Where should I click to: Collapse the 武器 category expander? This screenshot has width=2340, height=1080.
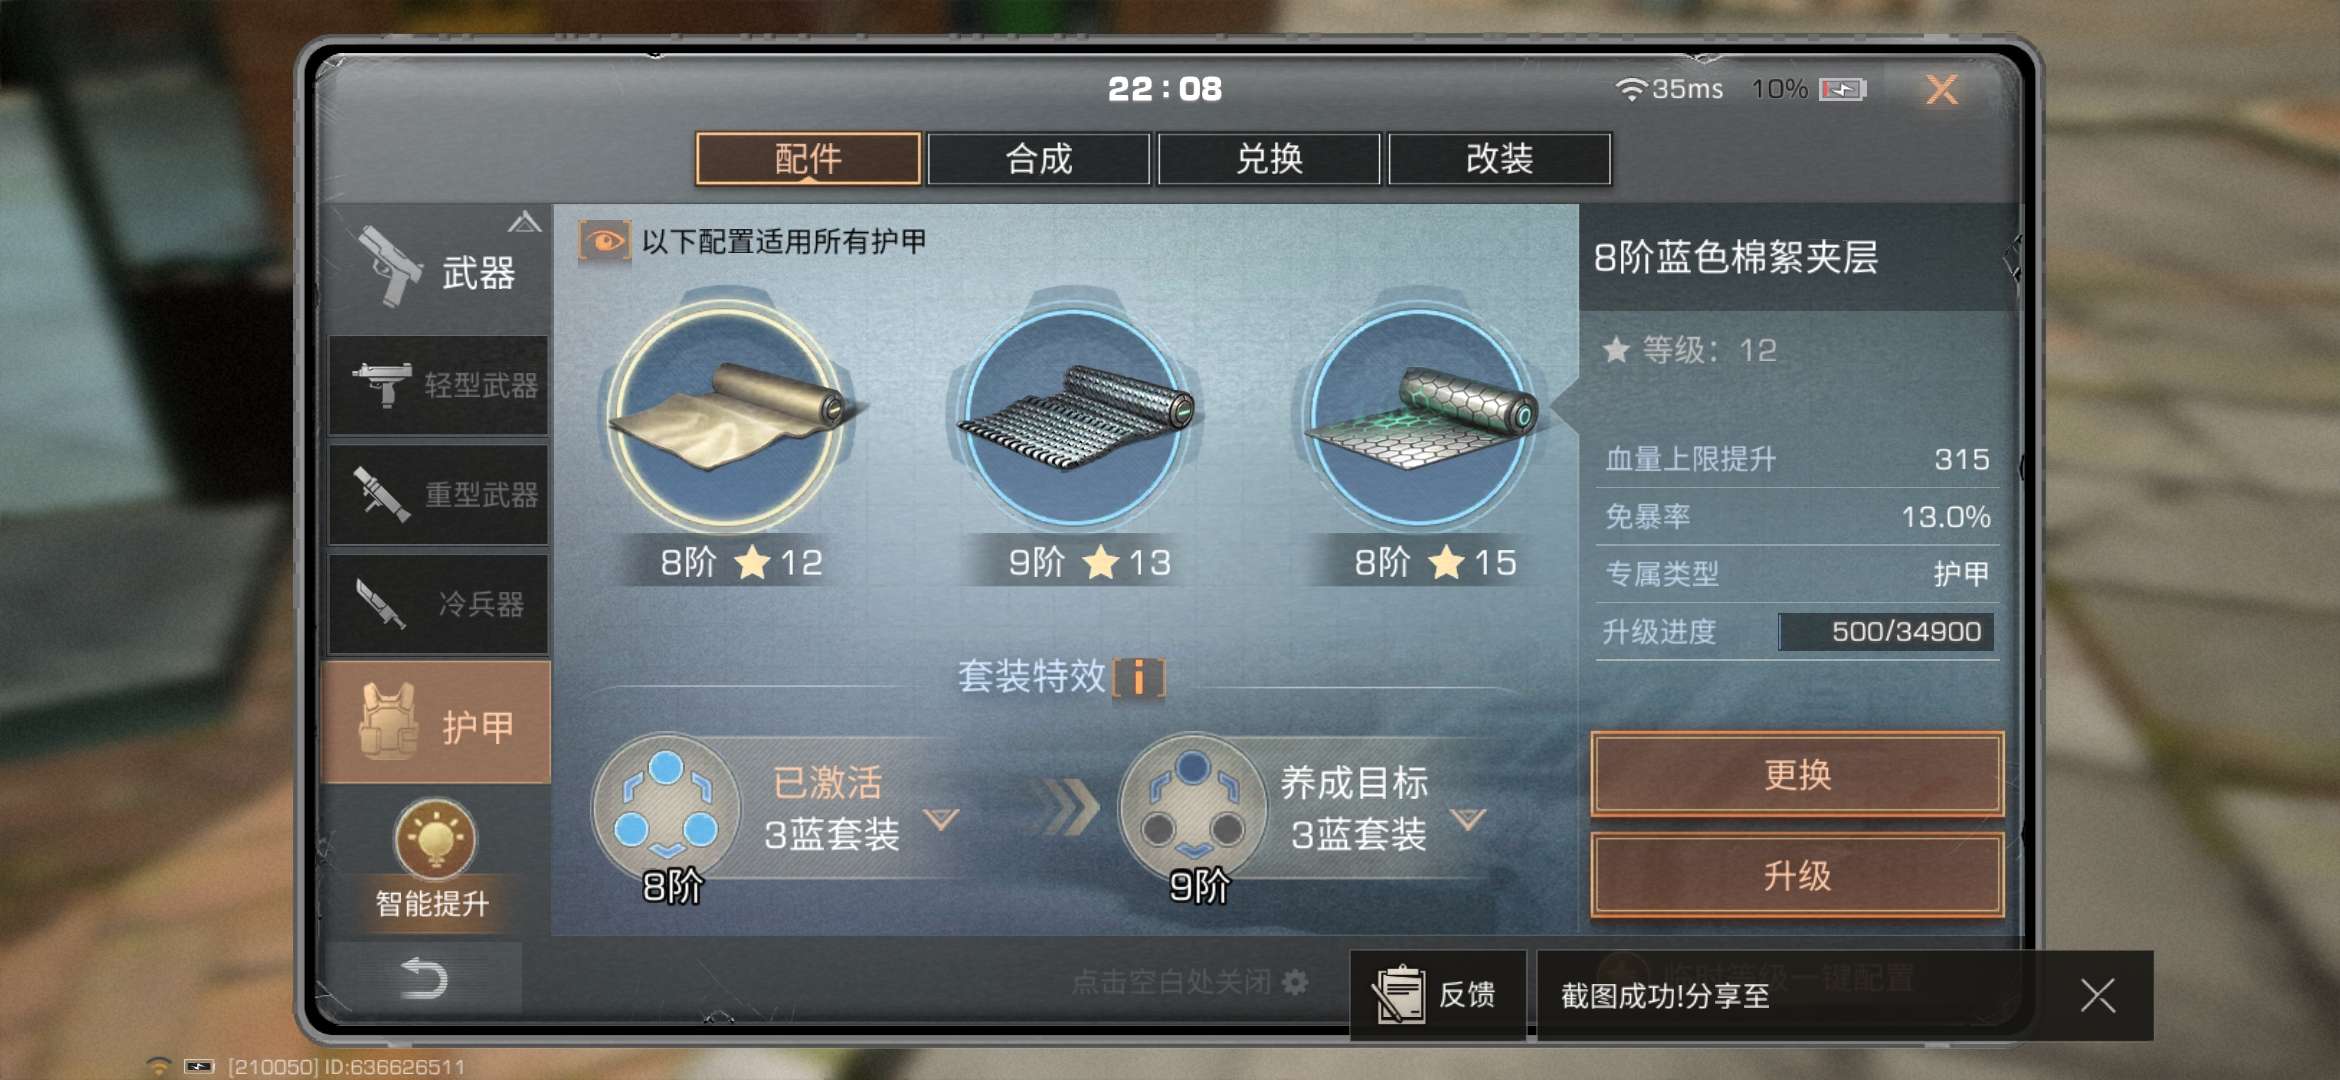point(524,222)
